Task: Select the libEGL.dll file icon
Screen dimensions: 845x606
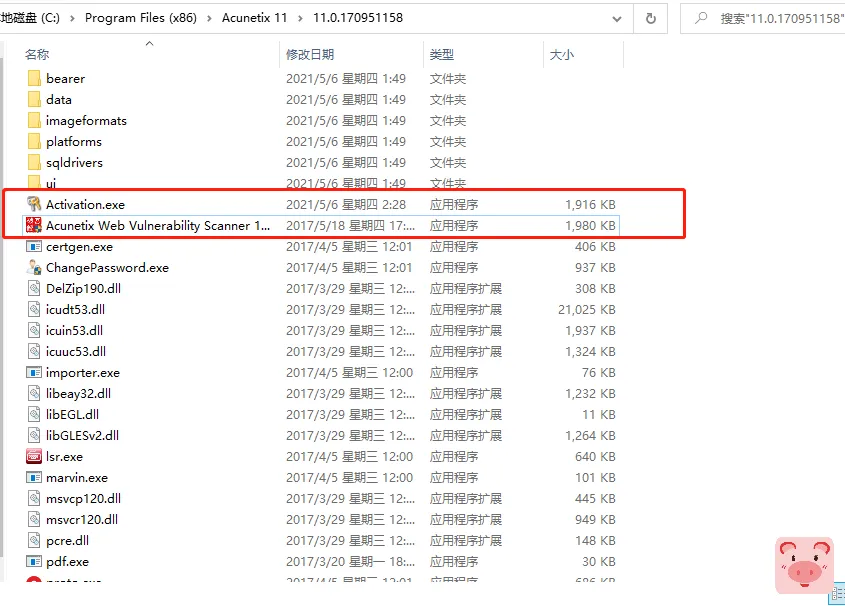Action: coord(34,414)
